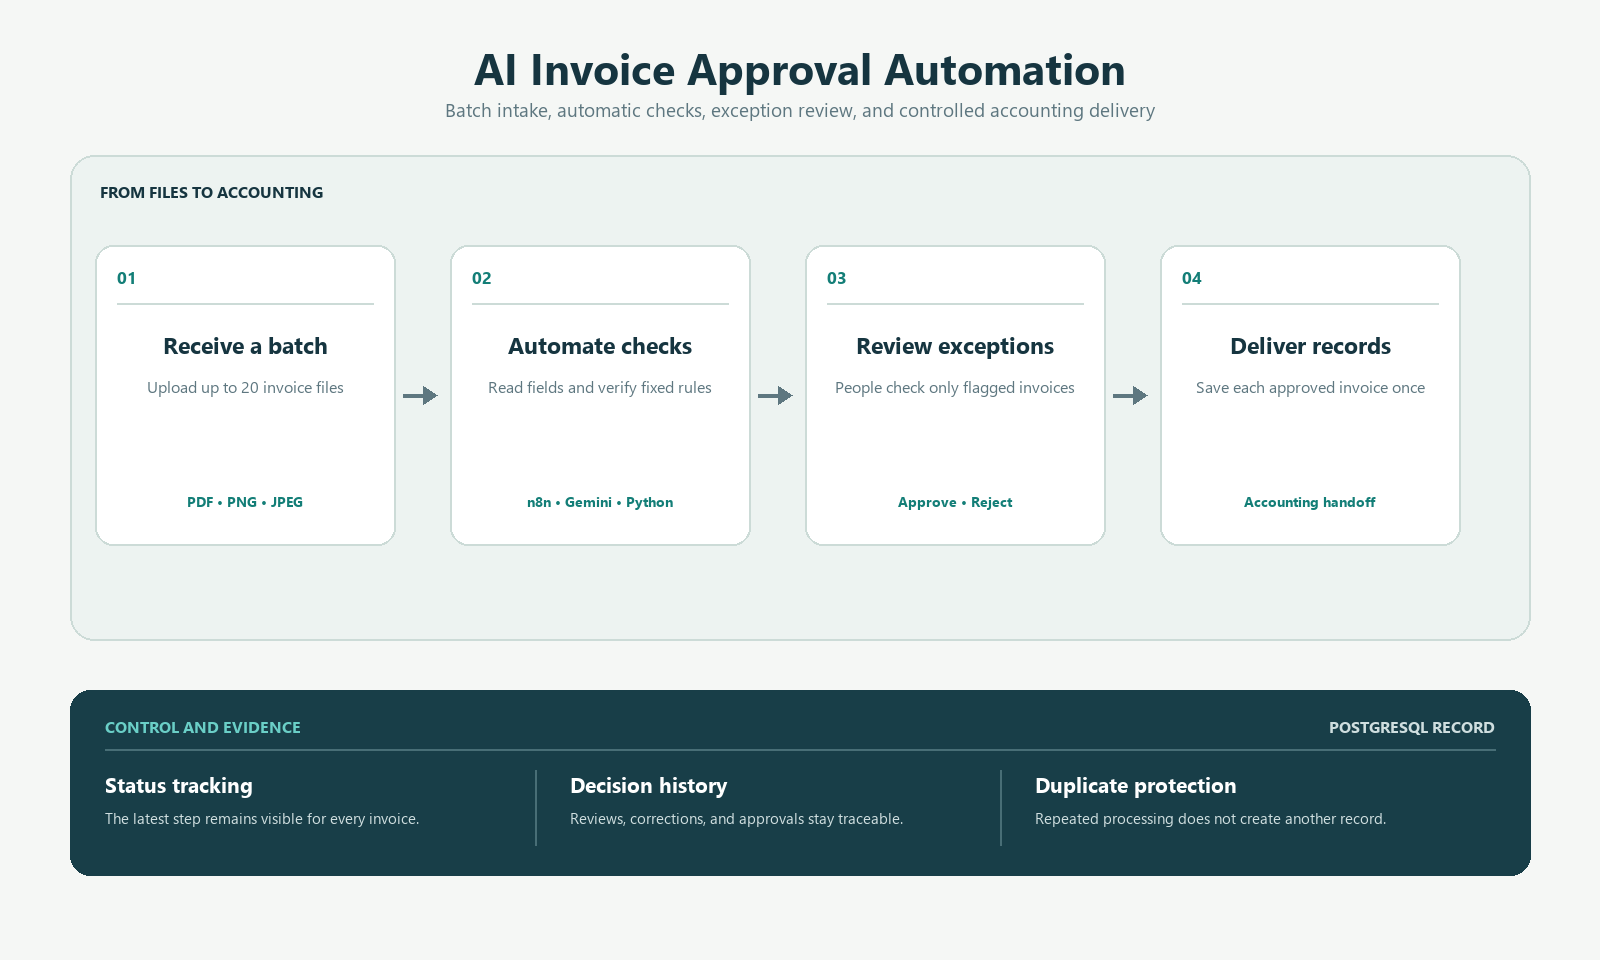Click step number 02
Screen dimensions: 1600x960
click(481, 278)
